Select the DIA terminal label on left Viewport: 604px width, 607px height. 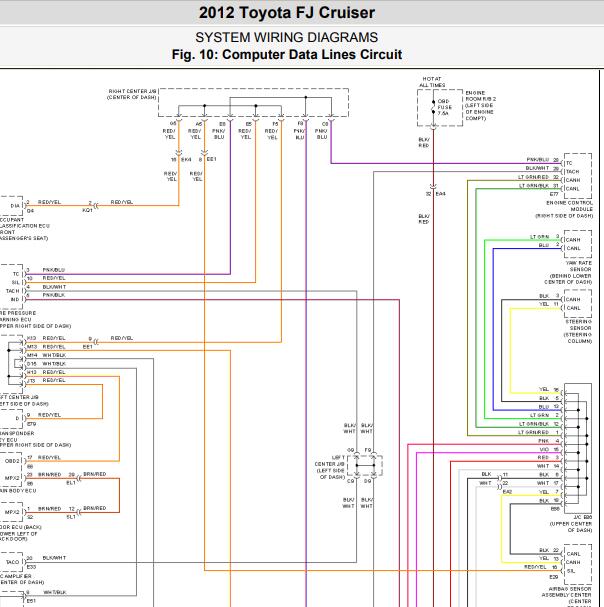pos(14,205)
